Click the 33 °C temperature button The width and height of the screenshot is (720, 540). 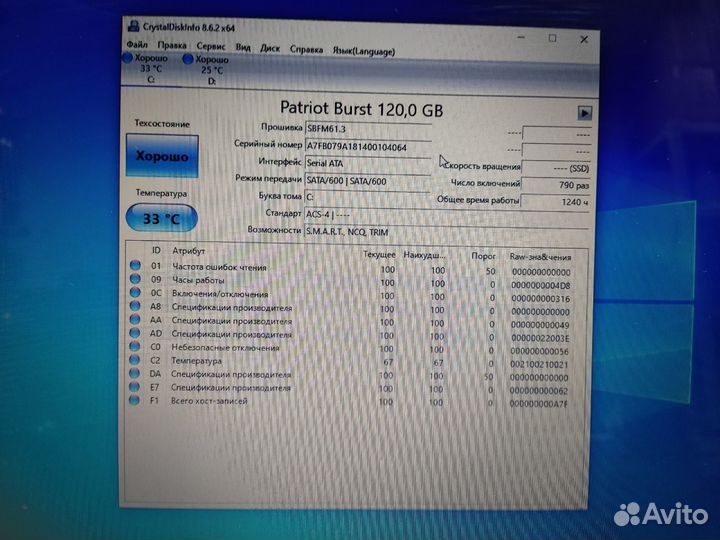click(162, 218)
